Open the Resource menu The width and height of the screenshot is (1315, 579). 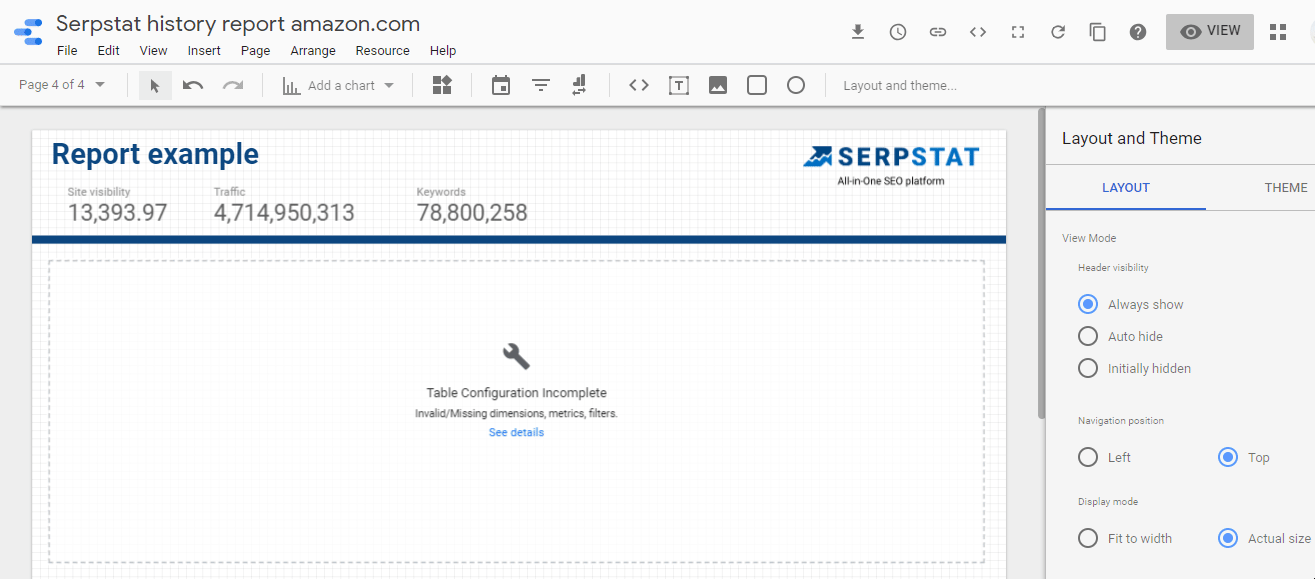(x=382, y=51)
